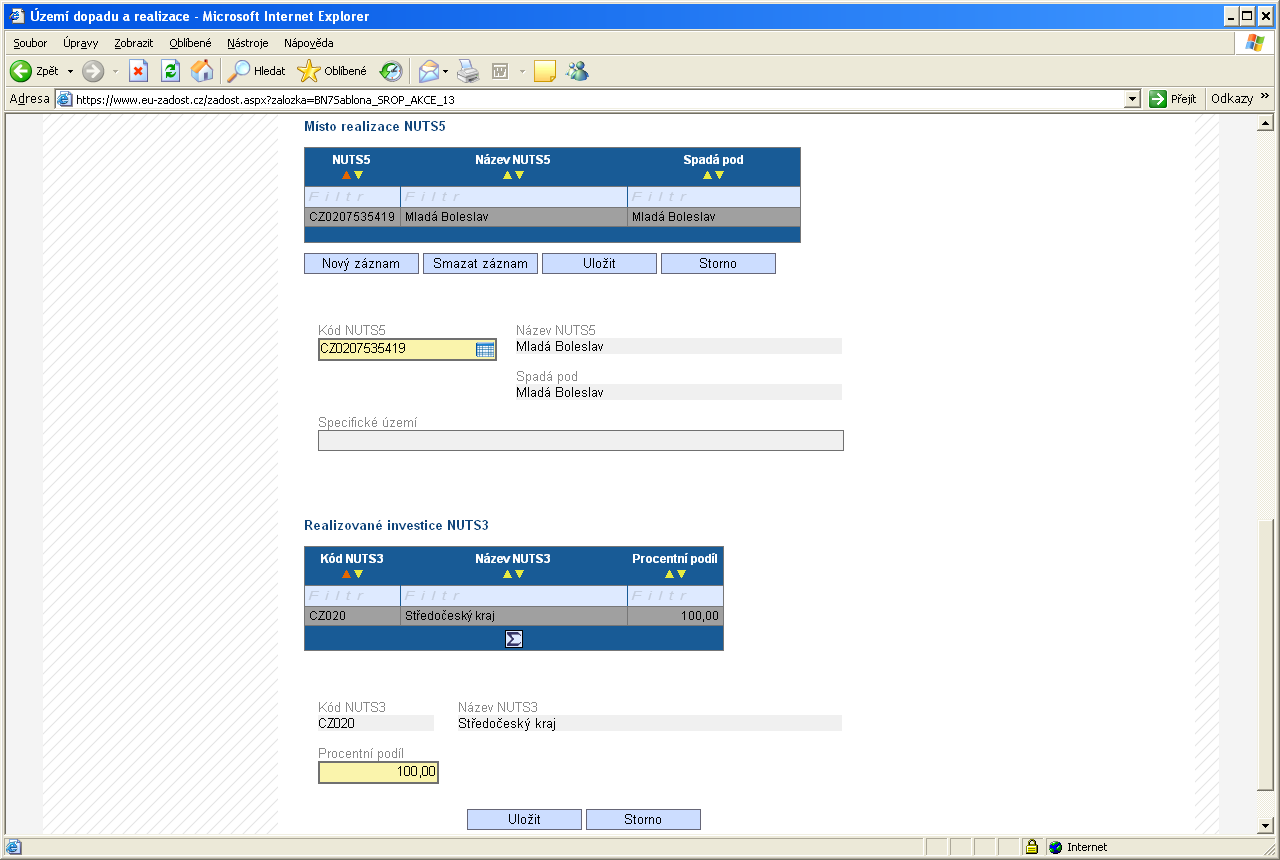Select the CZ0207535419 table row
The image size is (1280, 860).
point(552,216)
